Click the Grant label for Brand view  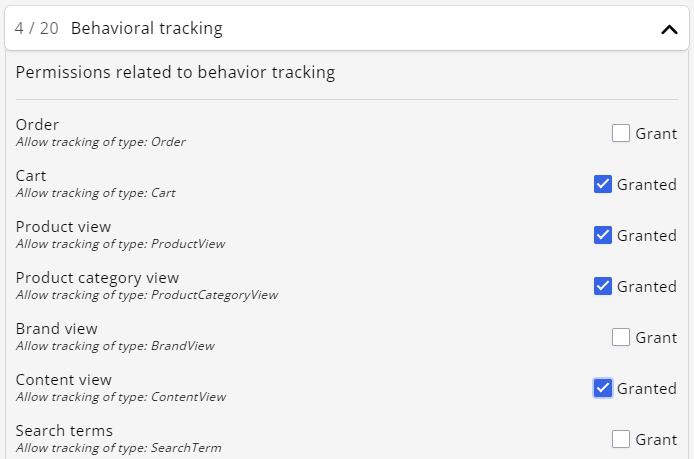(x=656, y=337)
